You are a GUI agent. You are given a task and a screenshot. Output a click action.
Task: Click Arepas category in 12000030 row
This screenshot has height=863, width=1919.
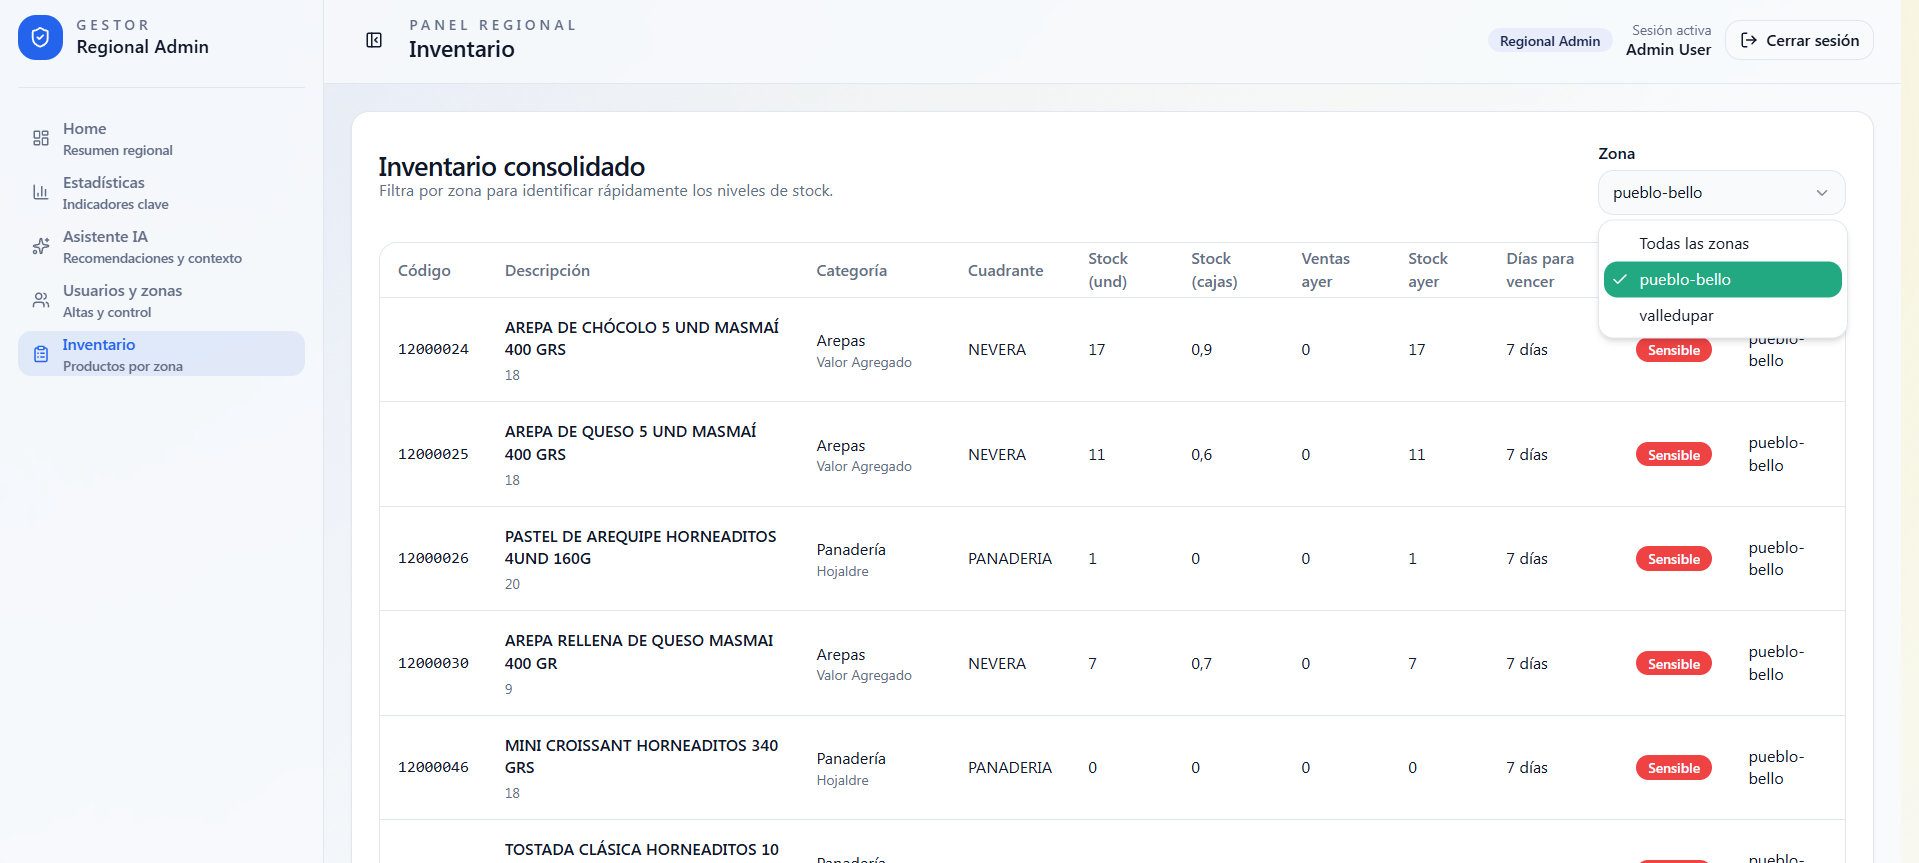pos(841,655)
